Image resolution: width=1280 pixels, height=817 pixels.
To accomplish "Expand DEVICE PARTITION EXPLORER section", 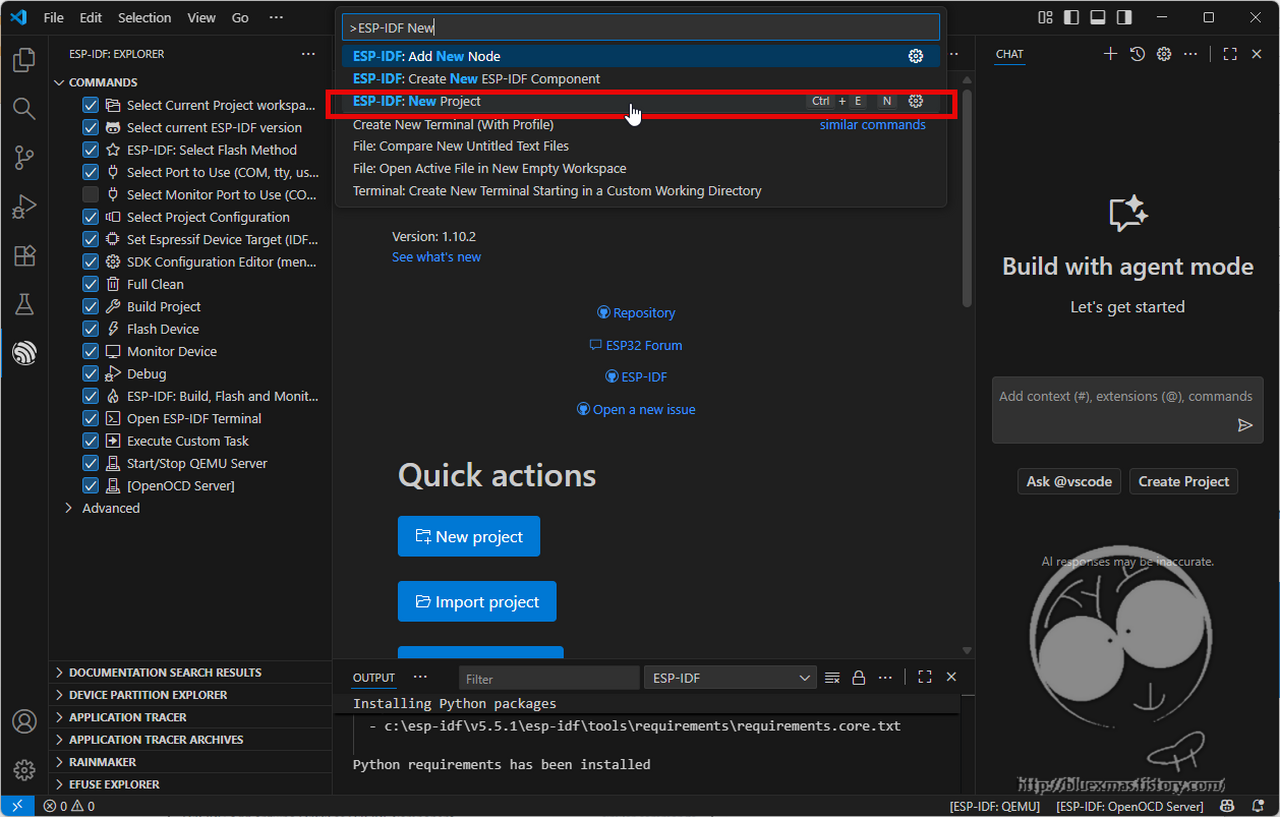I will click(190, 695).
